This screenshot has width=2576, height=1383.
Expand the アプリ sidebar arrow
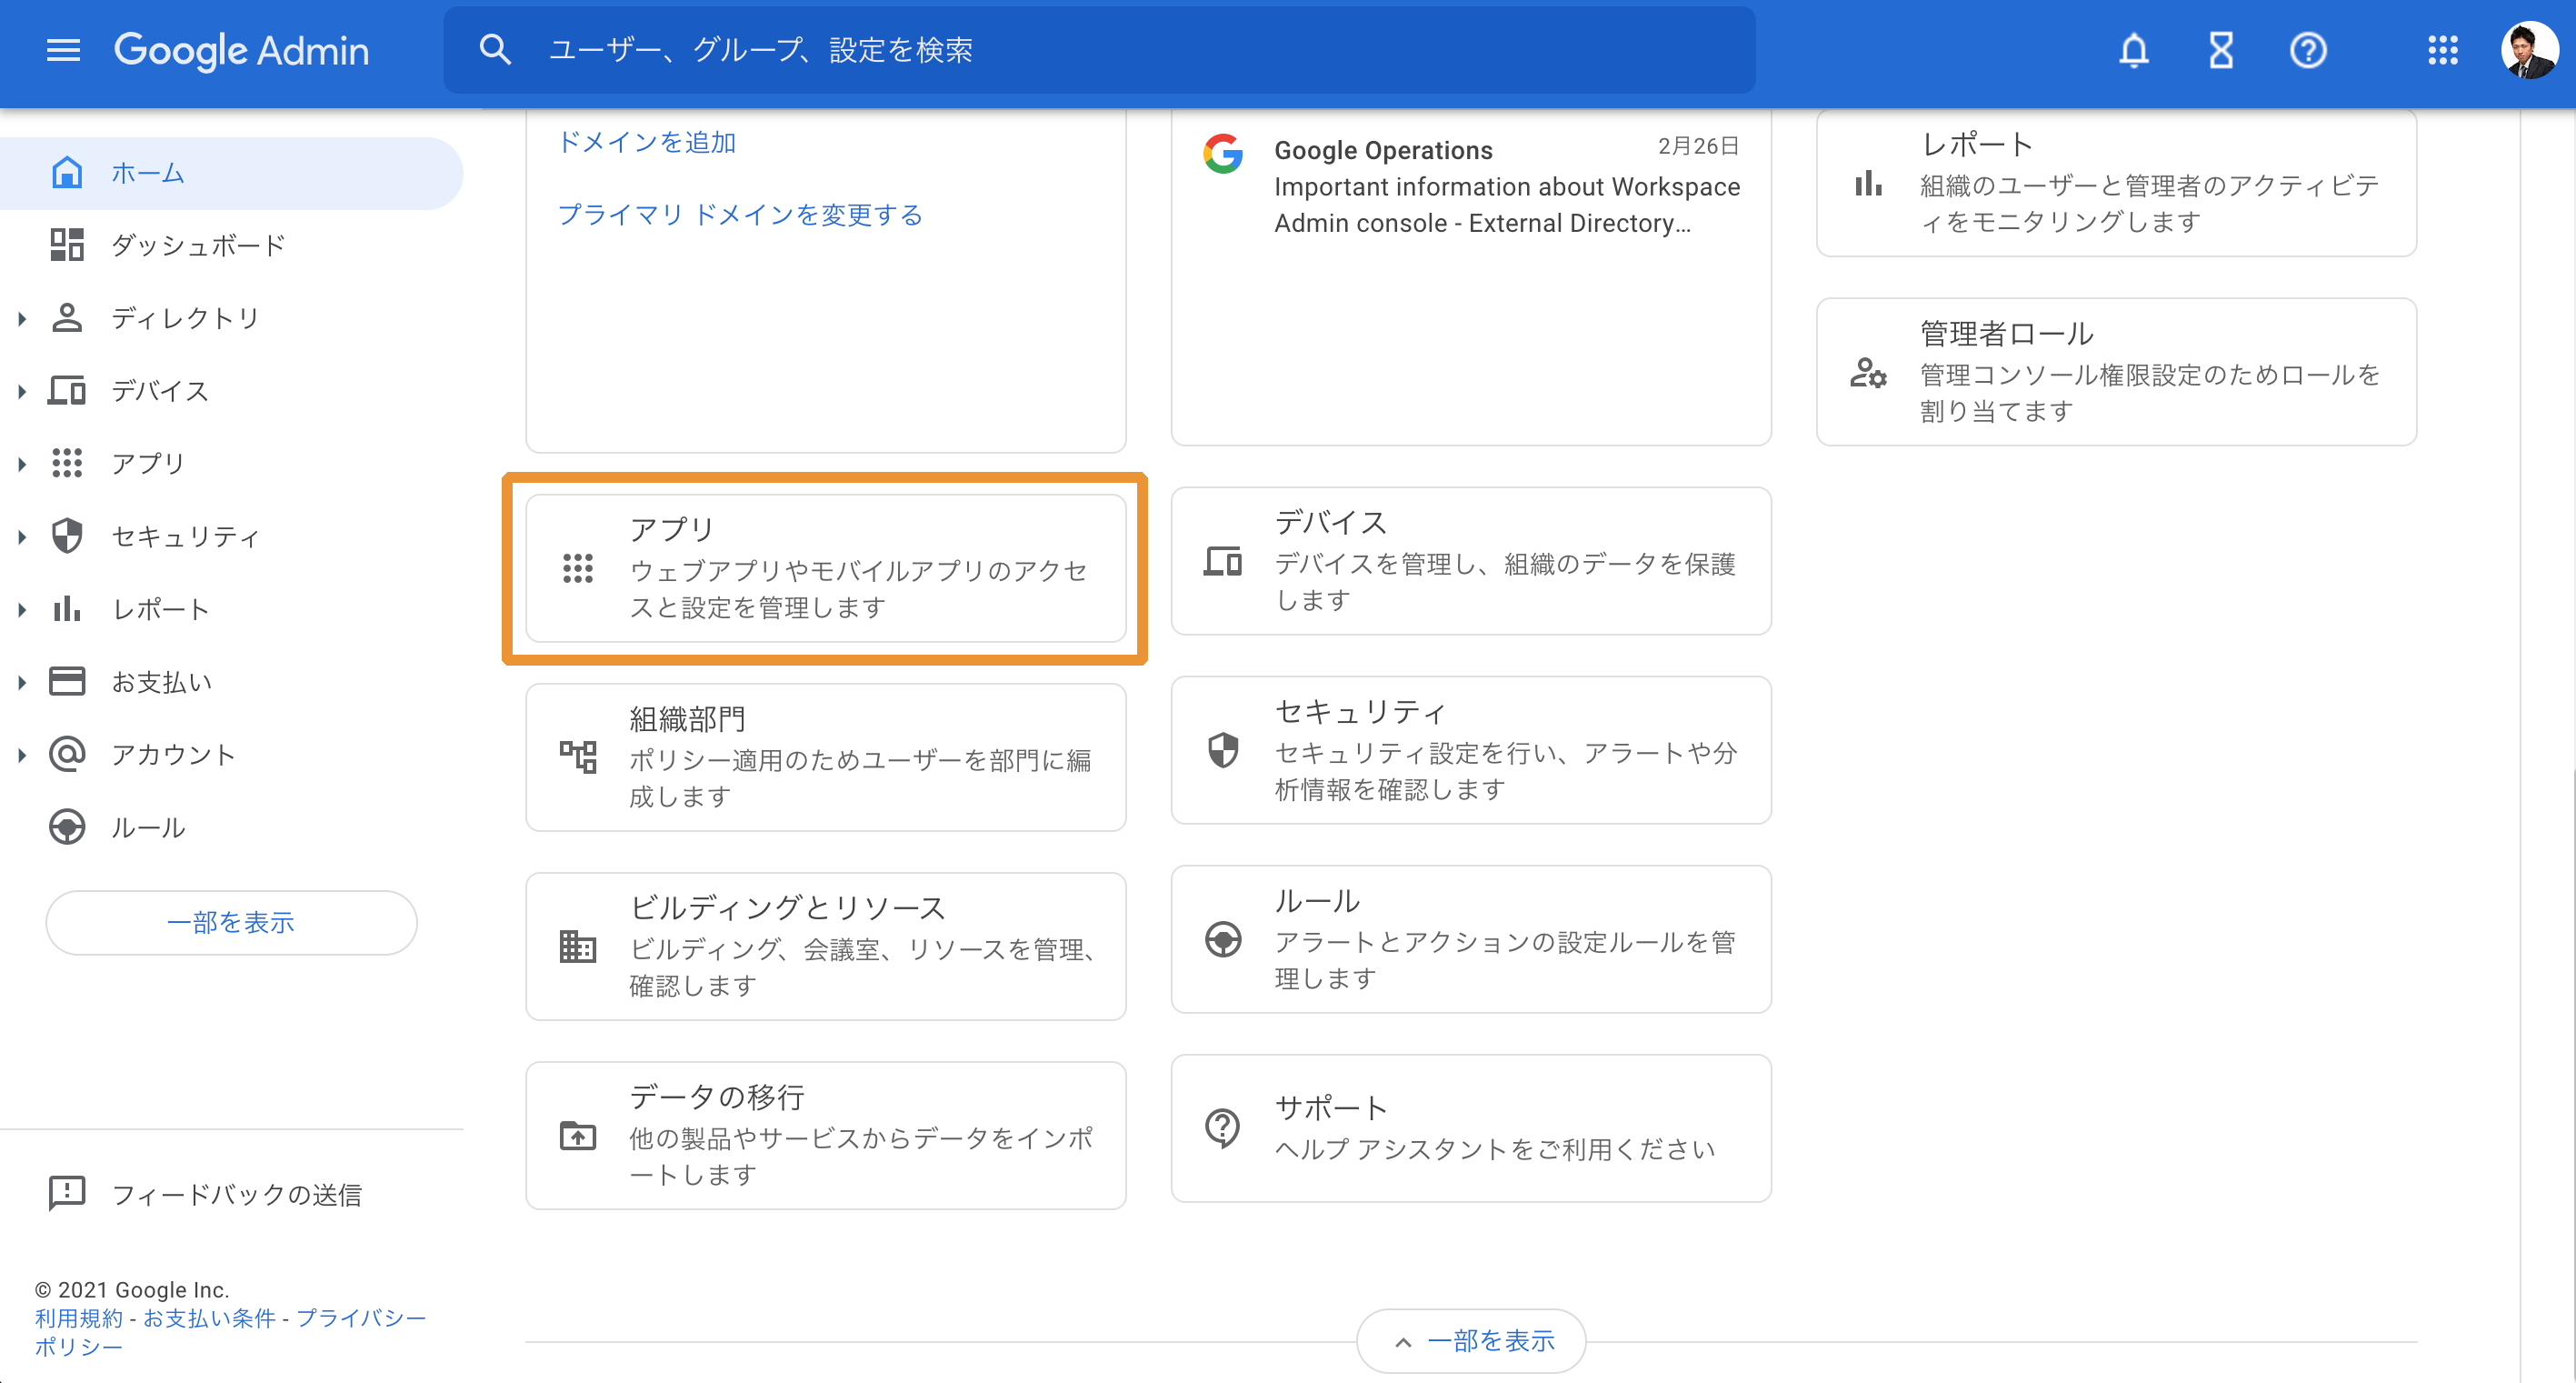pos(22,464)
